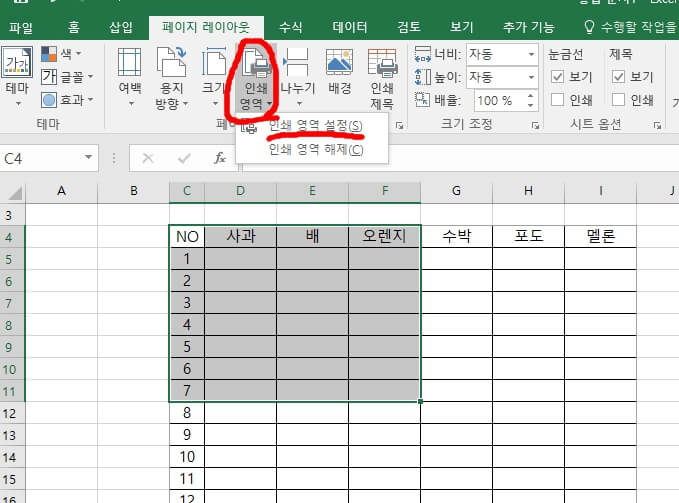The height and width of the screenshot is (503, 679).
Task: Click the cell containing number 8
Action: coord(187,413)
